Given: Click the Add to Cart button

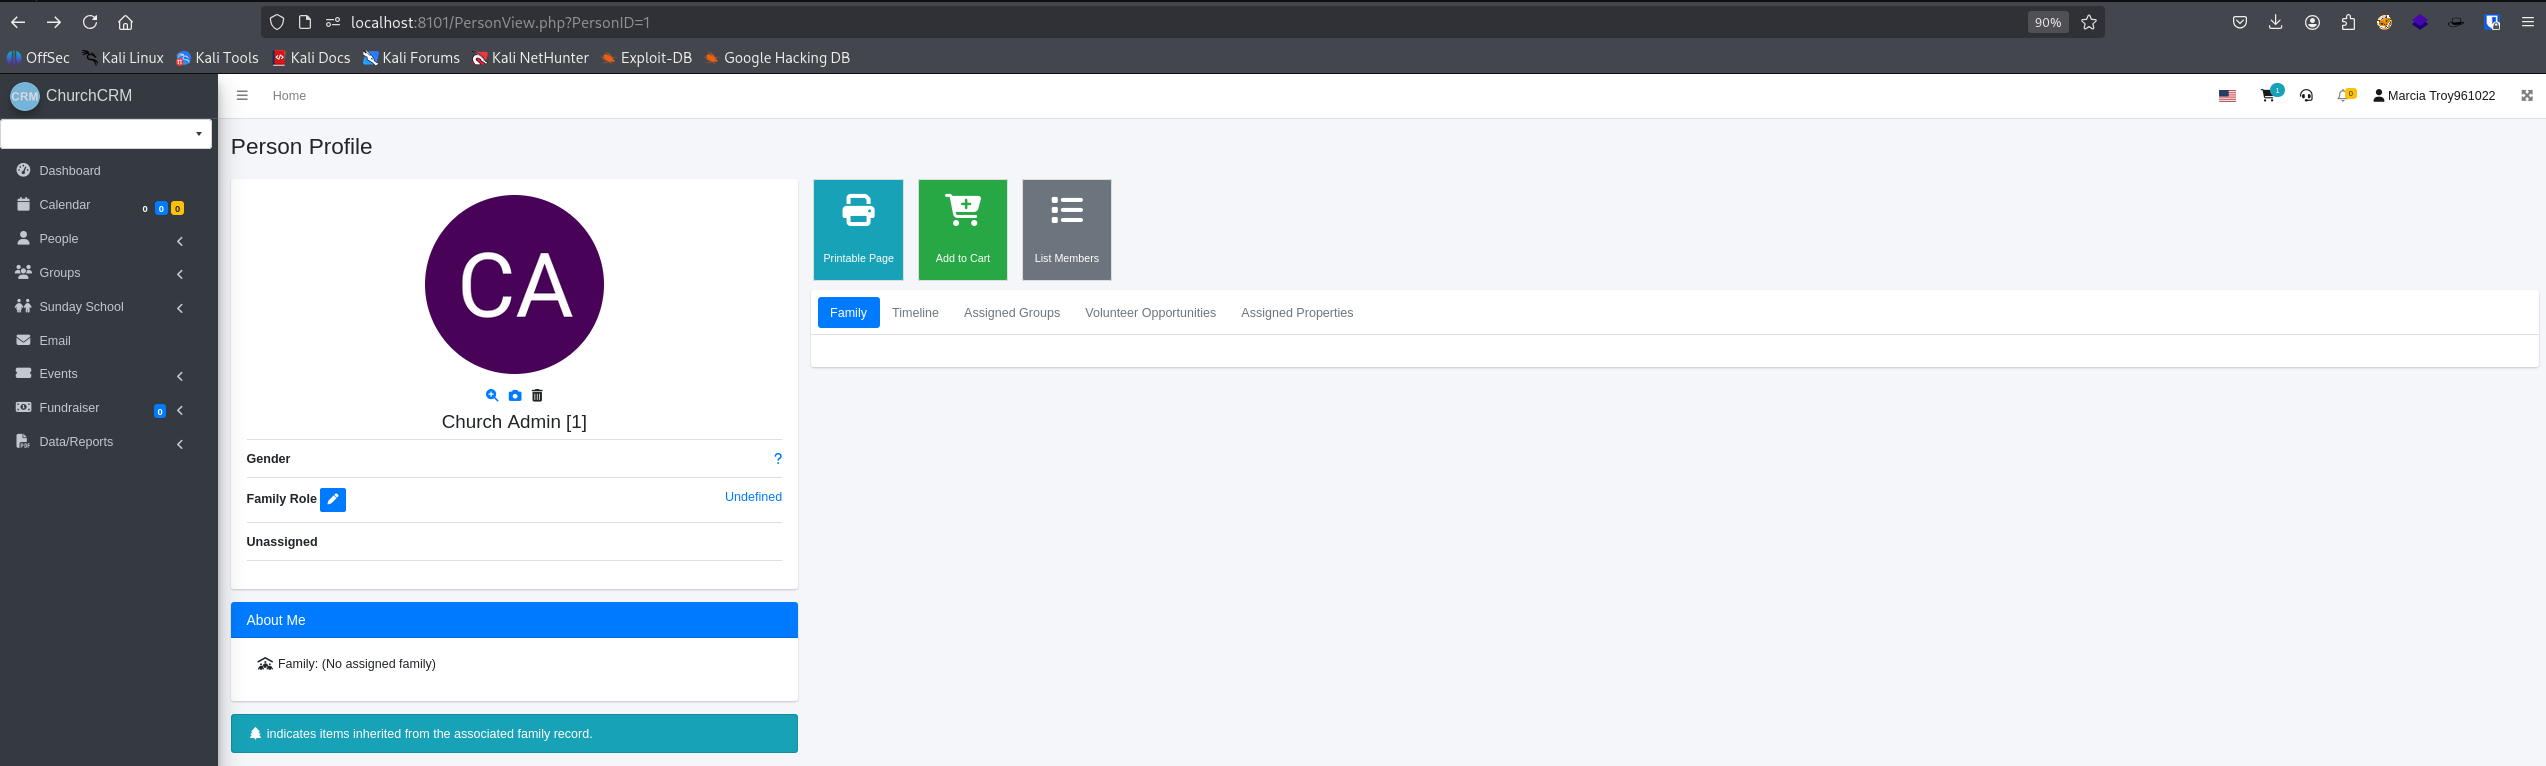Looking at the screenshot, I should click(x=963, y=230).
